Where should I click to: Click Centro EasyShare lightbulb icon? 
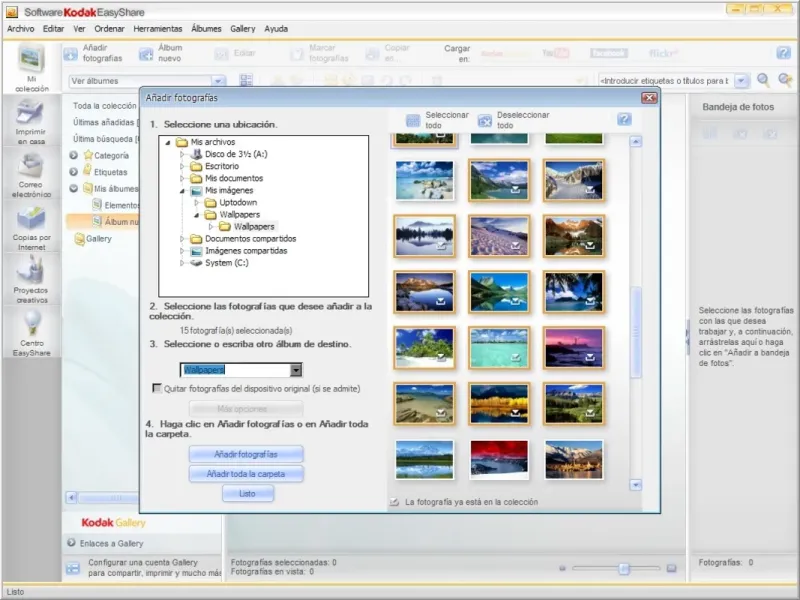[31, 324]
